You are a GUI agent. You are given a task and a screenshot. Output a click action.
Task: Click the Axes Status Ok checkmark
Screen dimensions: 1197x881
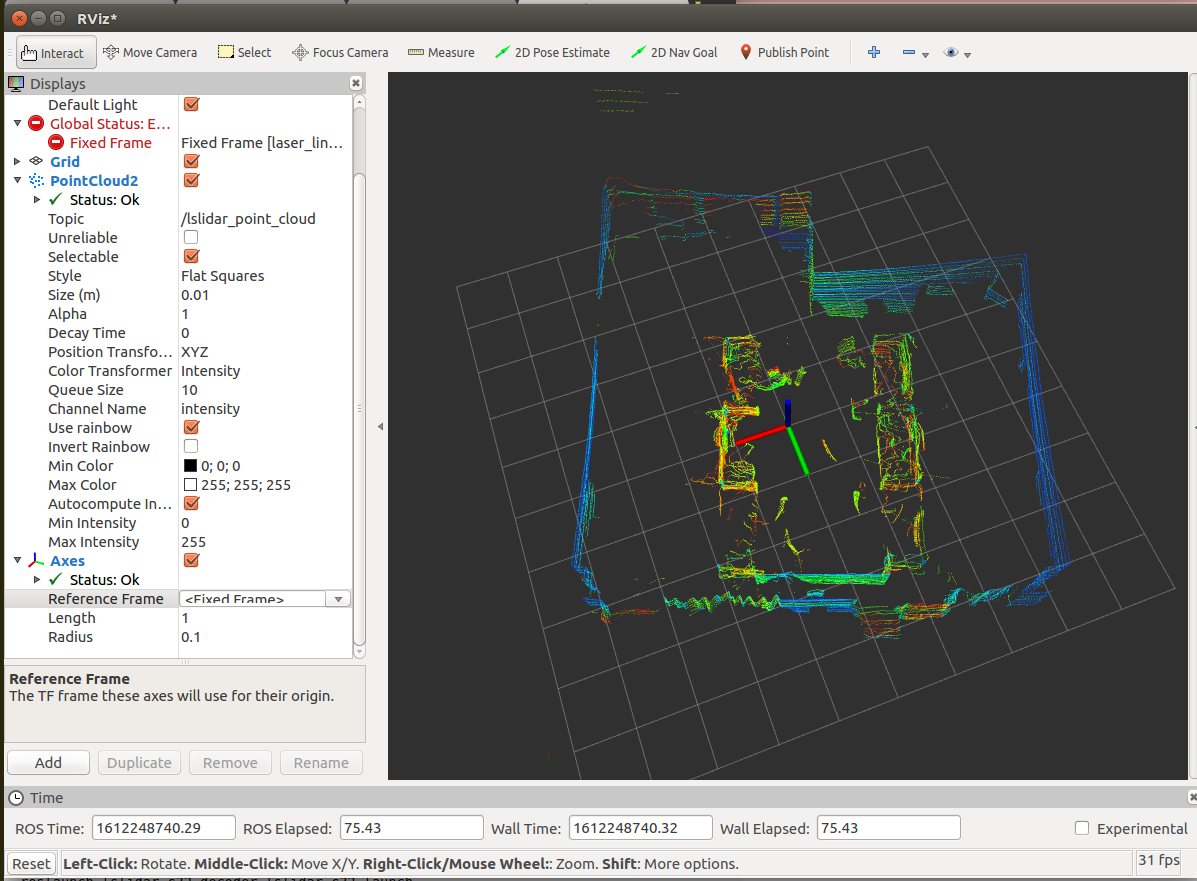56,579
